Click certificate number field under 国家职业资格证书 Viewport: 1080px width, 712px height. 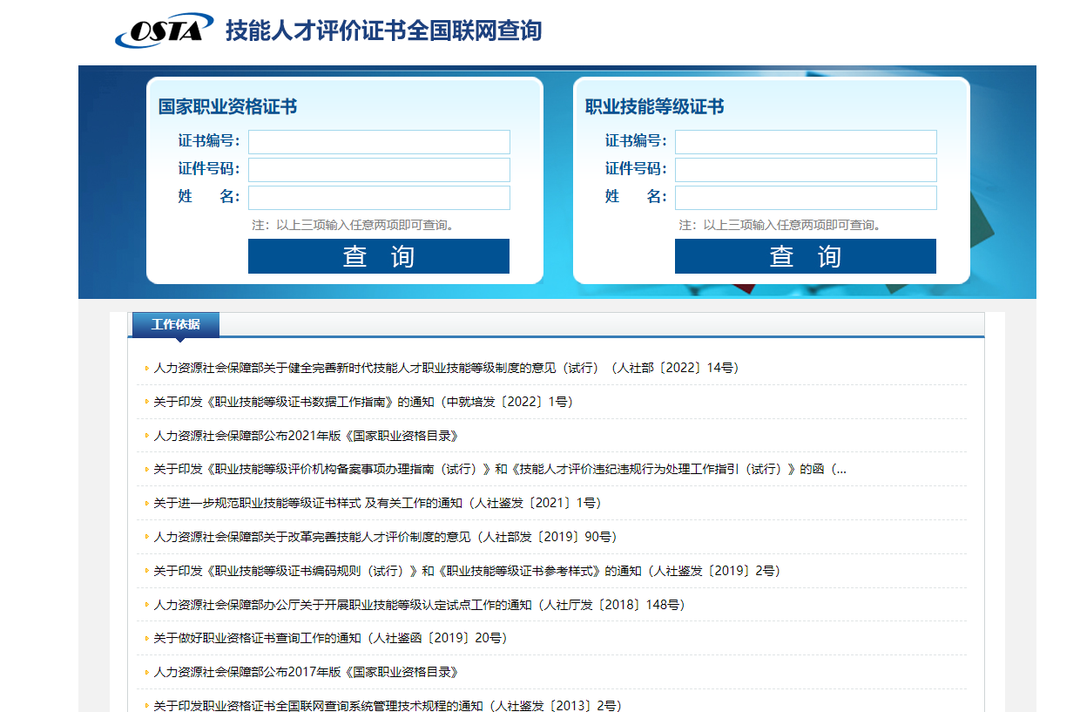pos(379,142)
